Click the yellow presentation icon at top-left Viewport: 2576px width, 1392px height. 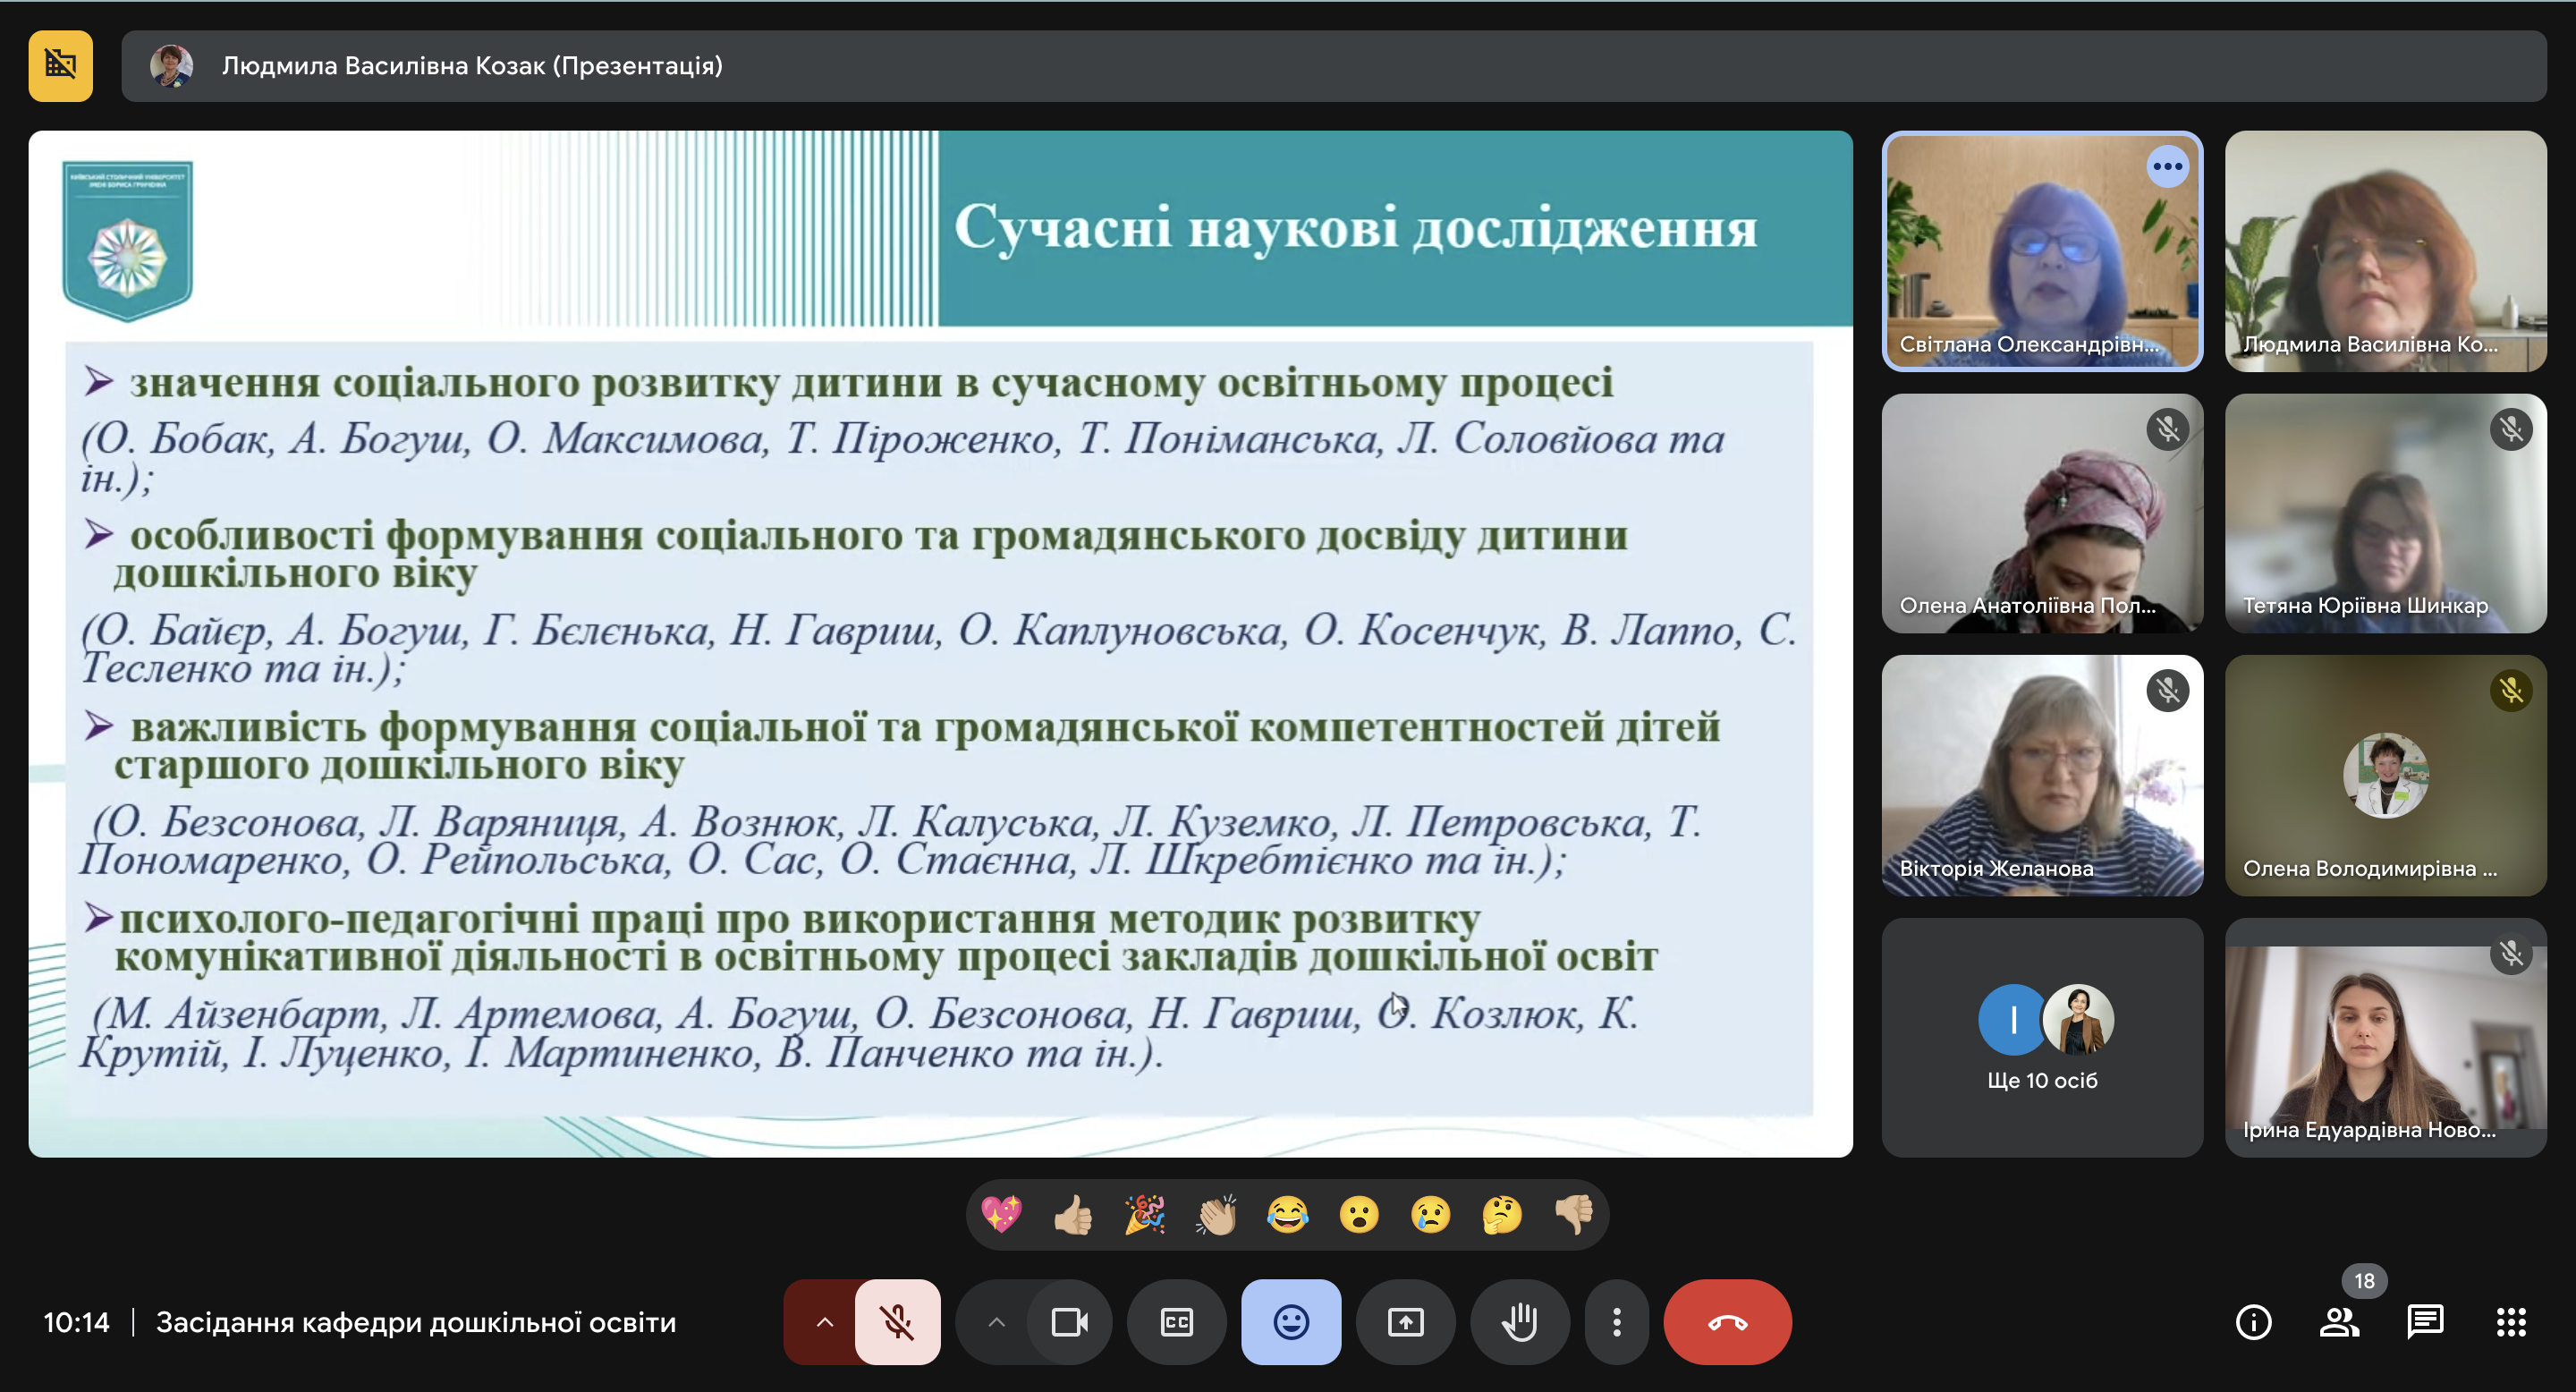coord(61,66)
